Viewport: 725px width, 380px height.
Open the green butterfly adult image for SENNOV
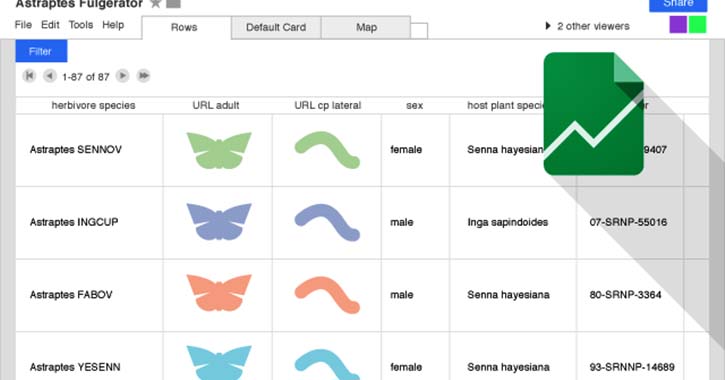[219, 150]
